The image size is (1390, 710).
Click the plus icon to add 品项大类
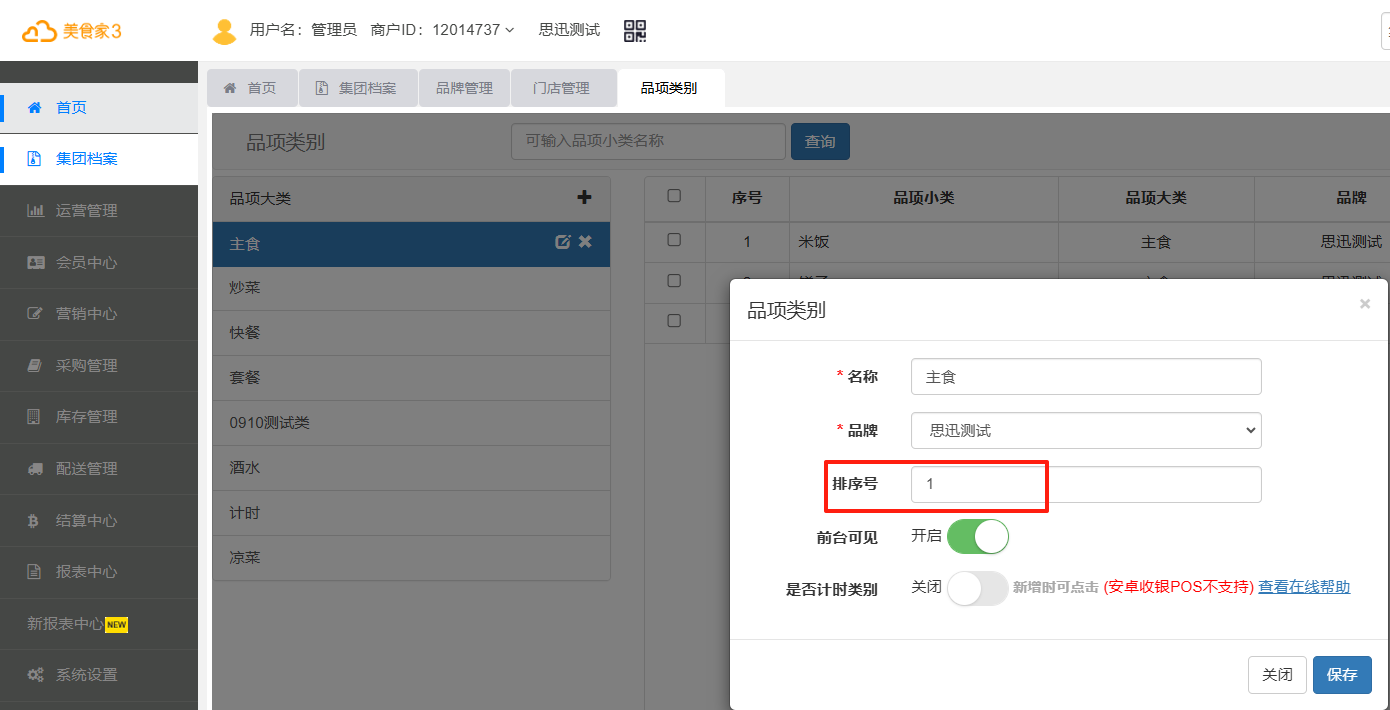point(585,198)
